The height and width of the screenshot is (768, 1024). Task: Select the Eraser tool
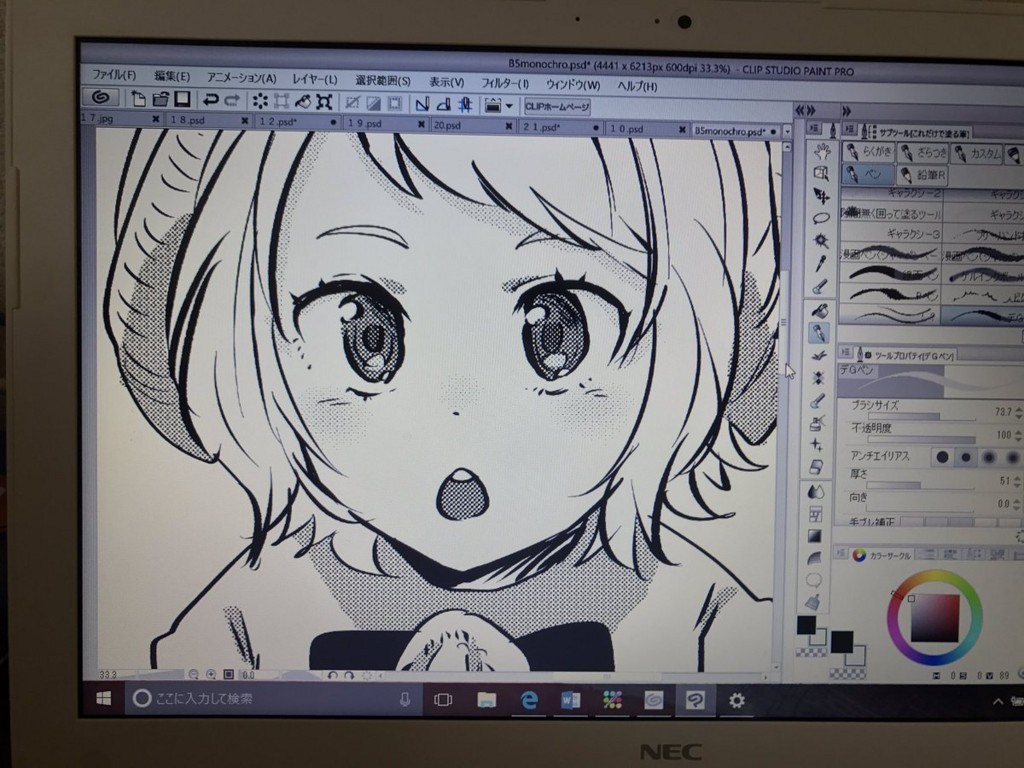click(x=817, y=467)
